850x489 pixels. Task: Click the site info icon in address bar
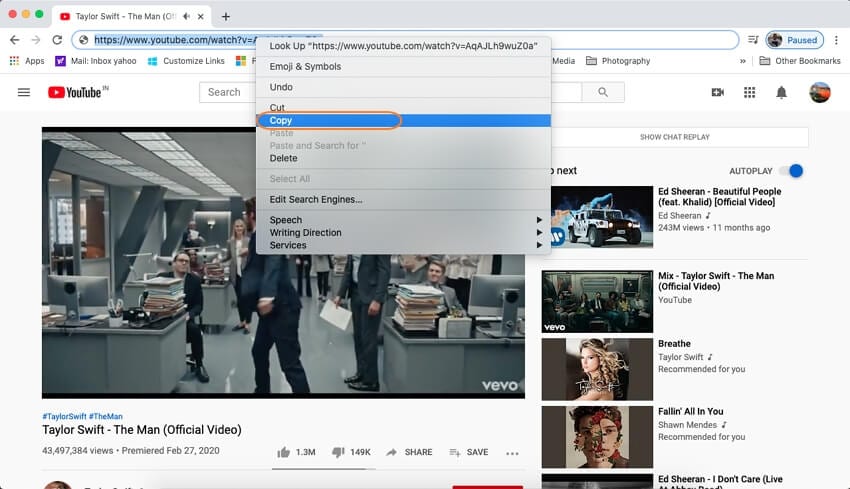coord(83,40)
